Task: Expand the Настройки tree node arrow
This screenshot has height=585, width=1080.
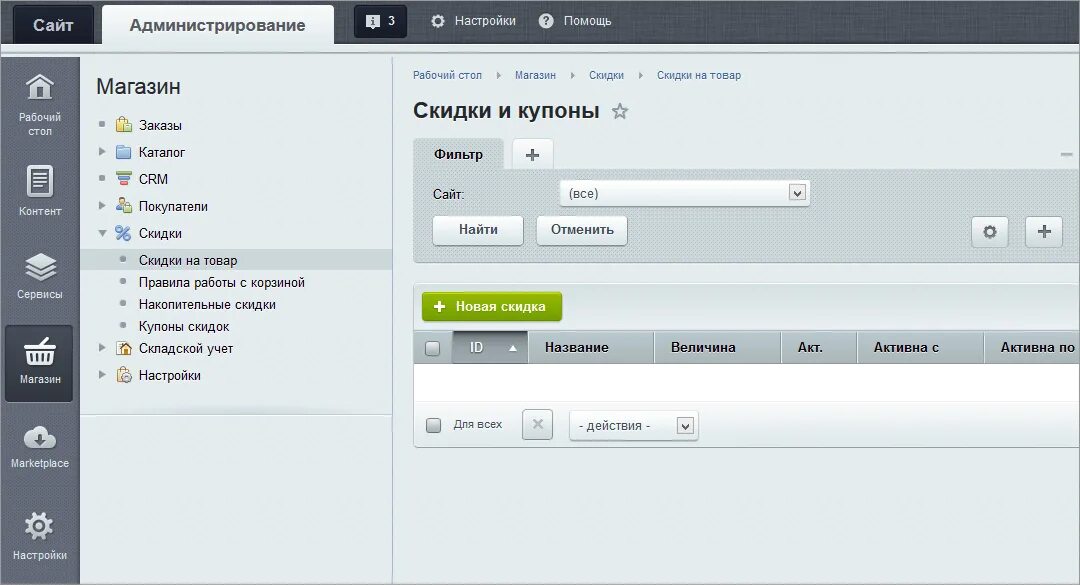Action: coord(102,375)
